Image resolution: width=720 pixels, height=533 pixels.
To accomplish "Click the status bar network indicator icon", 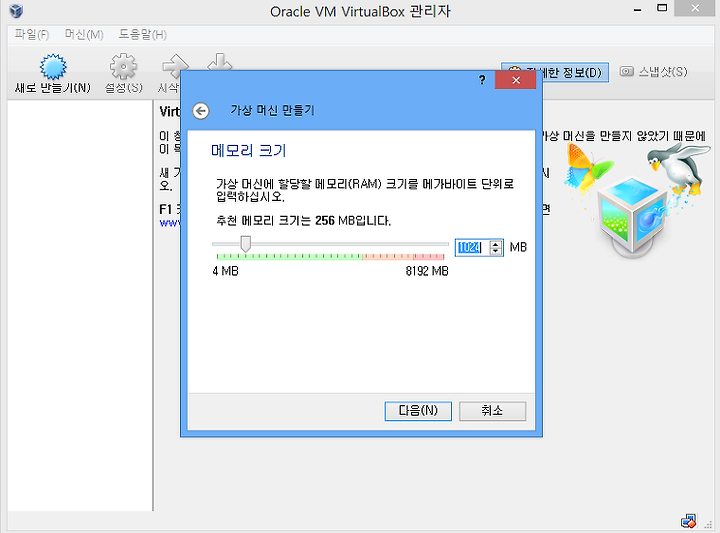I will coord(688,521).
